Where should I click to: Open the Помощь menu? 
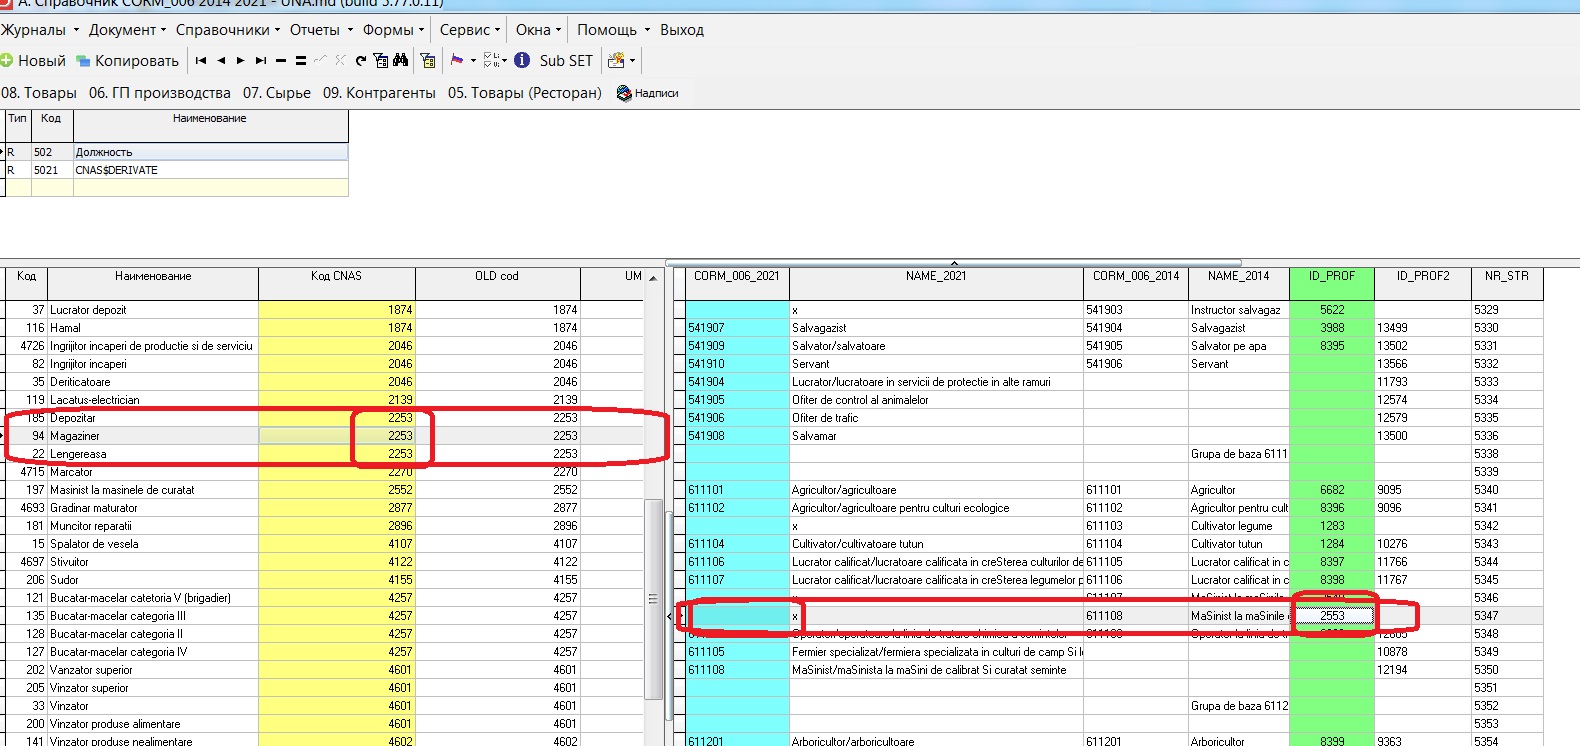(x=613, y=30)
